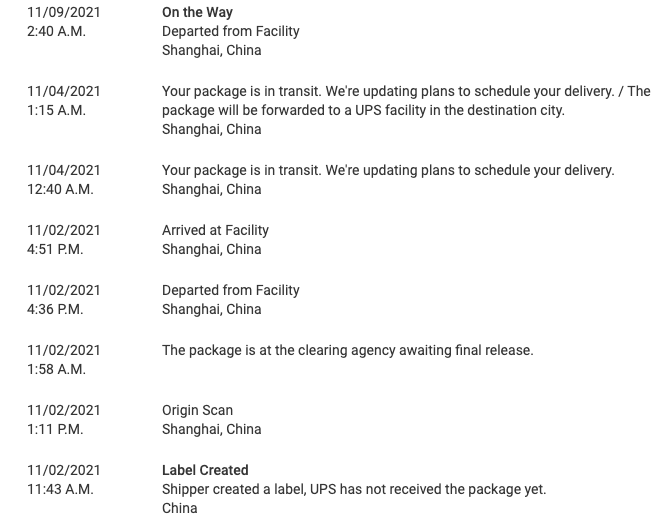This screenshot has height=528, width=663.
Task: Click the clearing agency awaiting release message
Action: (x=347, y=350)
